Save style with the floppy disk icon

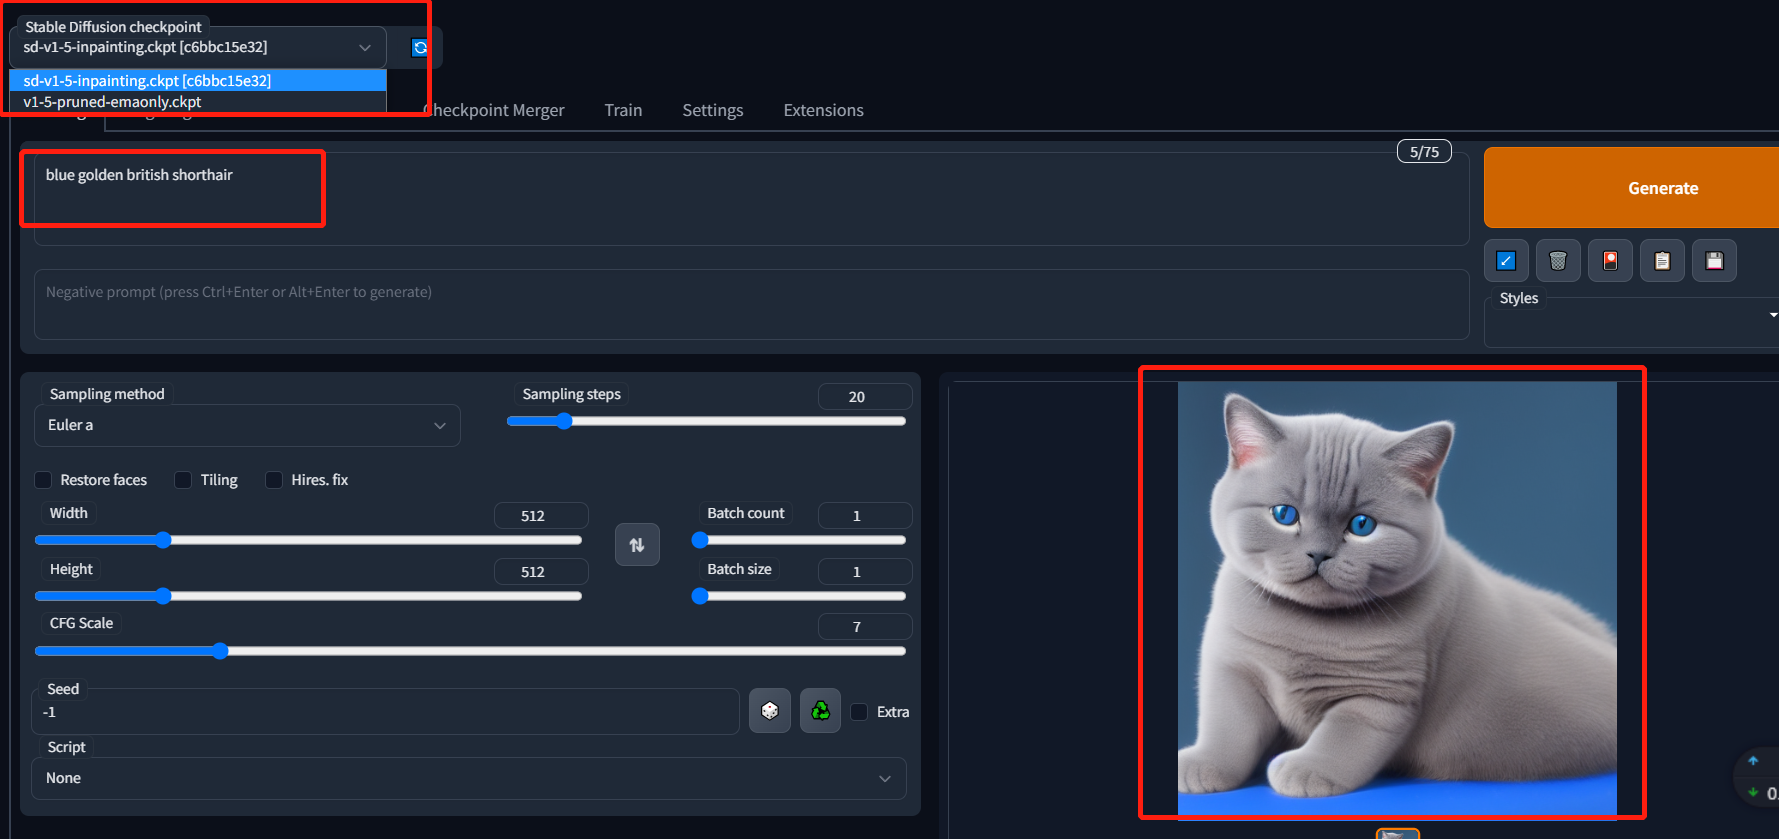click(1714, 261)
